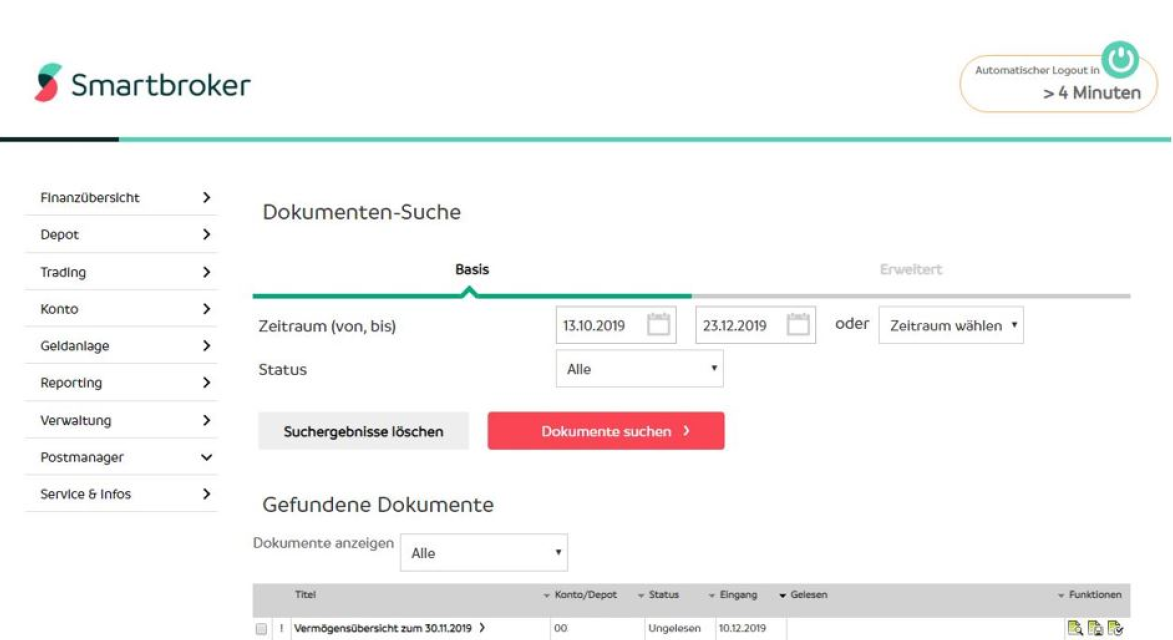Click the green logout power icon

(1120, 59)
